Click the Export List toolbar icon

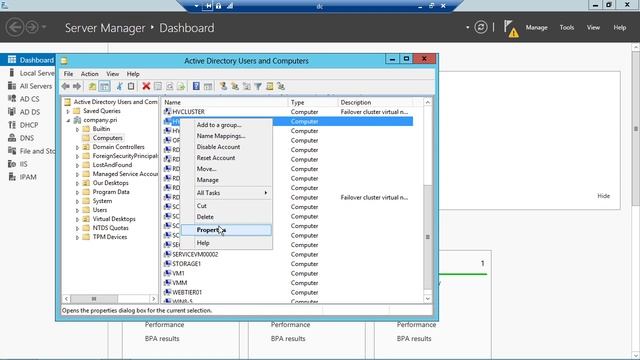(x=181, y=86)
